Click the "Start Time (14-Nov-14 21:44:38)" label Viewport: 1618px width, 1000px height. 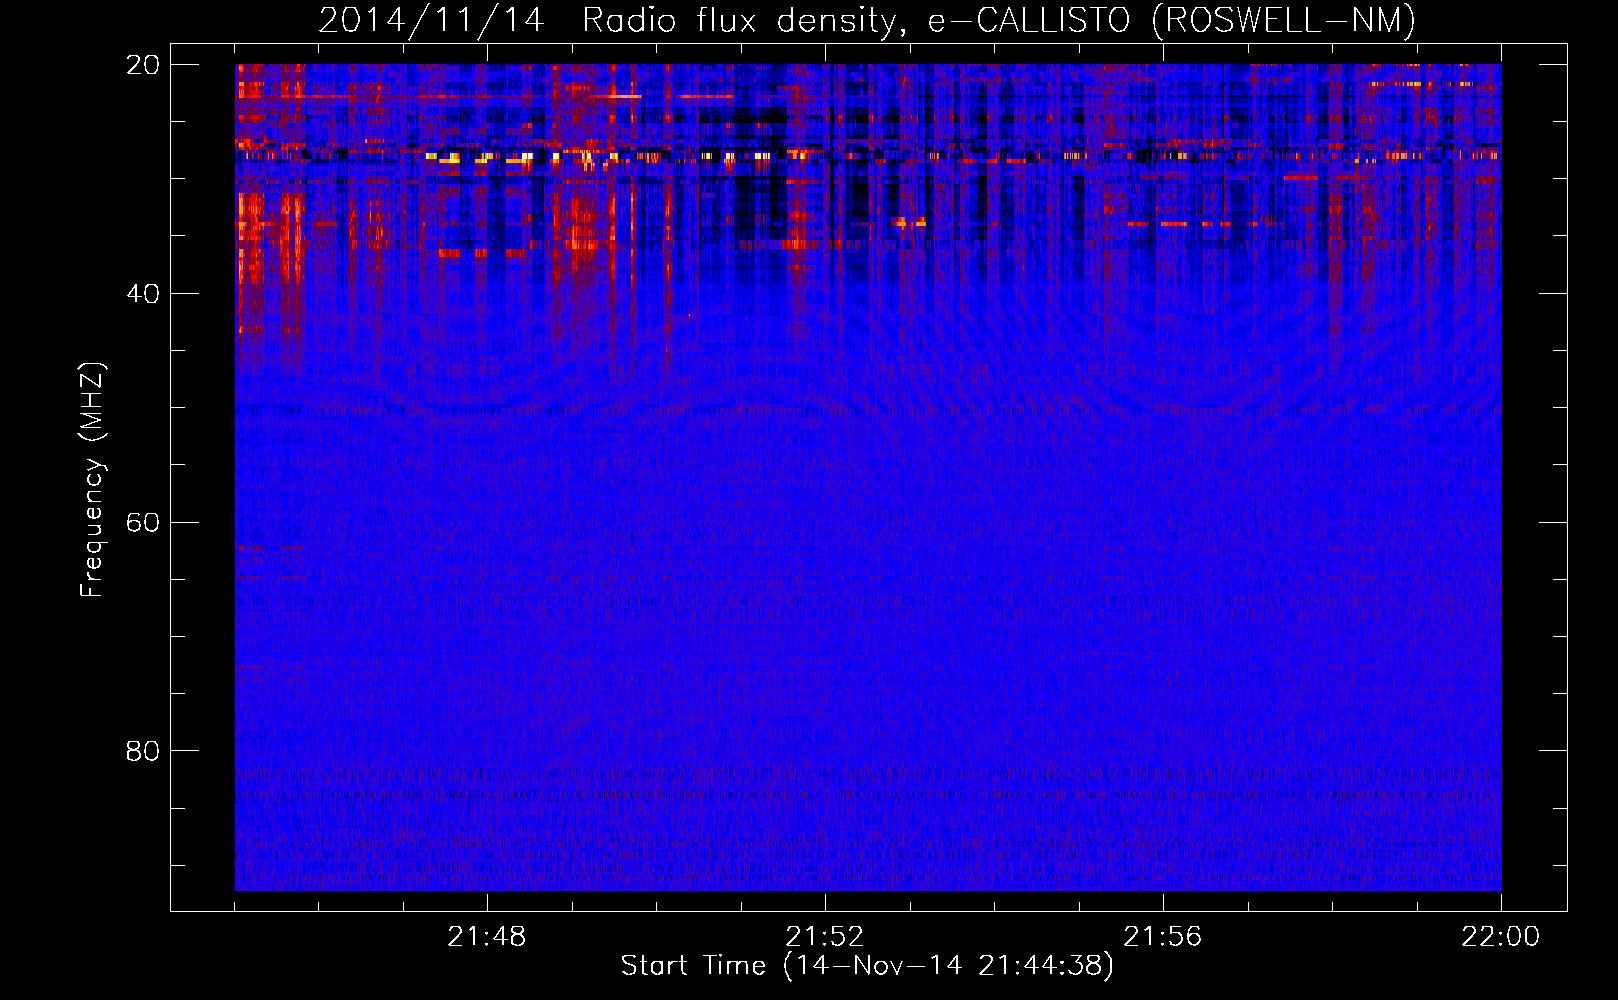pos(867,966)
